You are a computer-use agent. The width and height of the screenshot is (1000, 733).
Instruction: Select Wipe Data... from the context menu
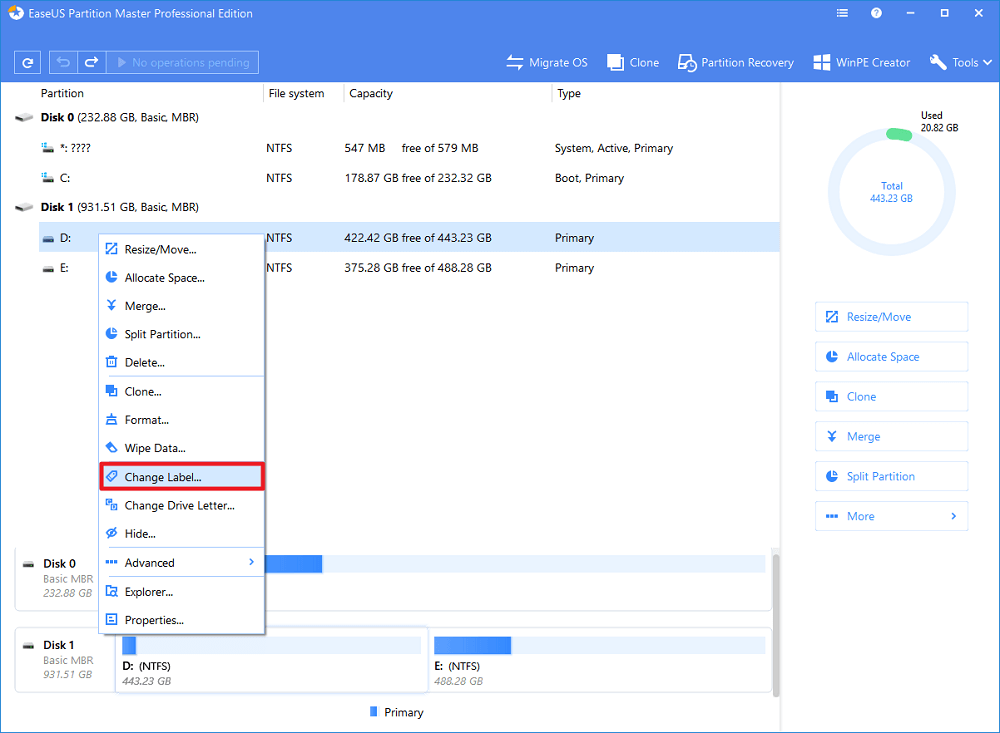[182, 448]
